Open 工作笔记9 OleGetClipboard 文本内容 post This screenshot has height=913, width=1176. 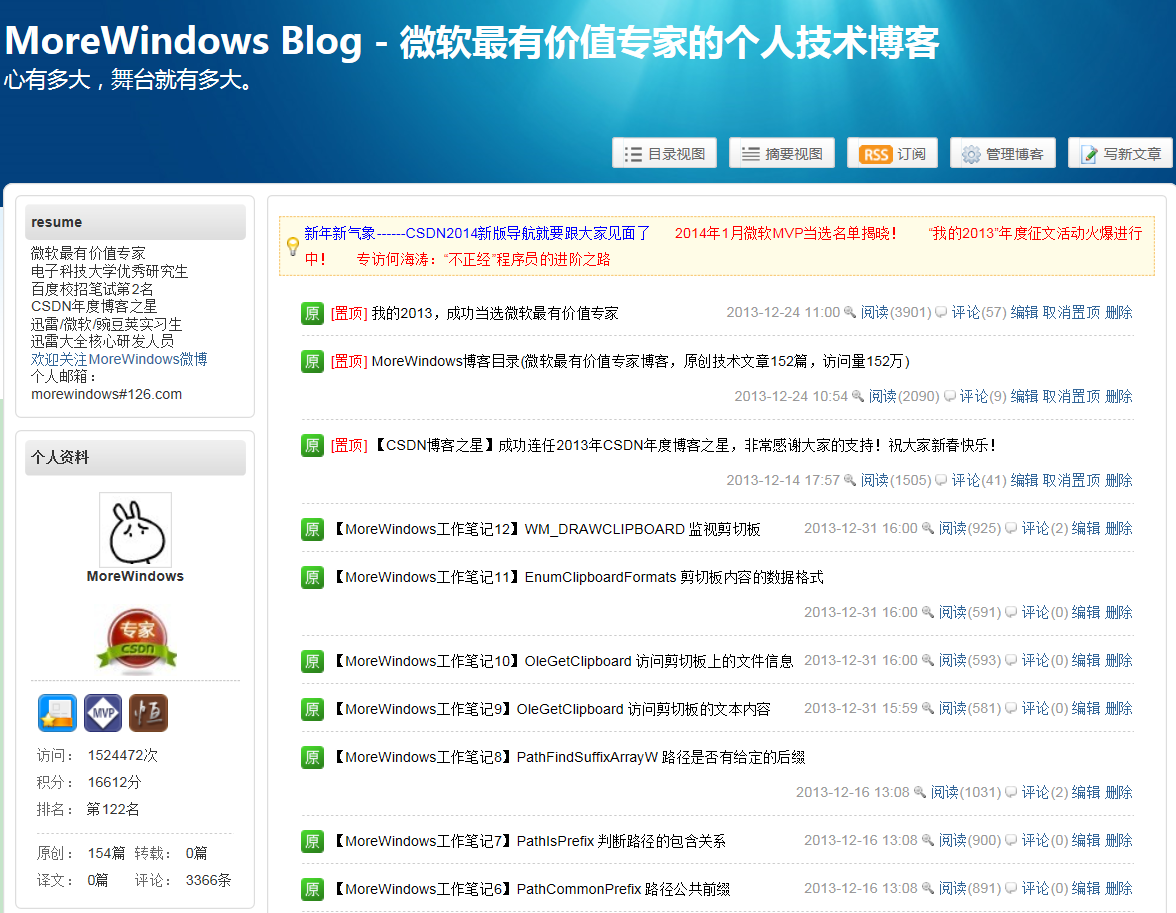pos(550,709)
